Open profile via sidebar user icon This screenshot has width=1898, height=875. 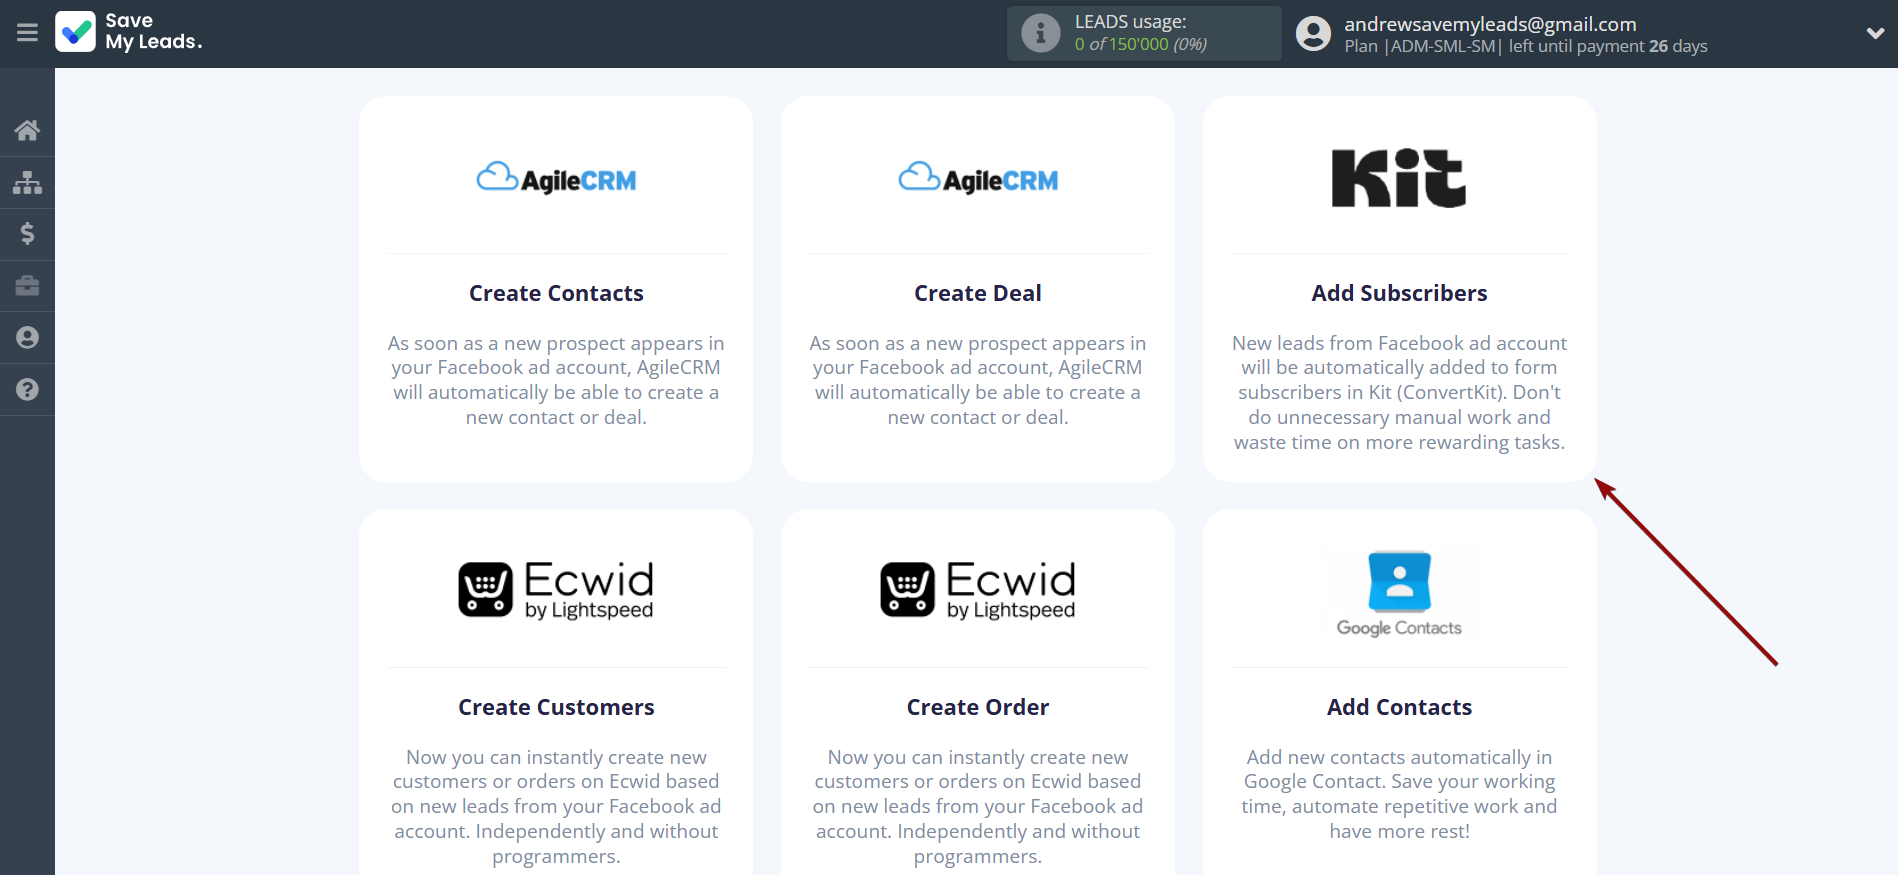pyautogui.click(x=27, y=338)
